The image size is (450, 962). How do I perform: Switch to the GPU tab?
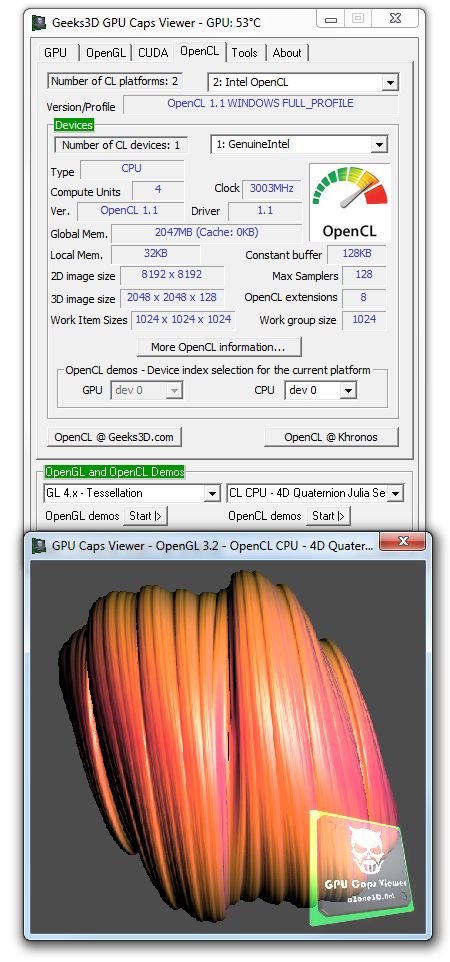click(55, 53)
